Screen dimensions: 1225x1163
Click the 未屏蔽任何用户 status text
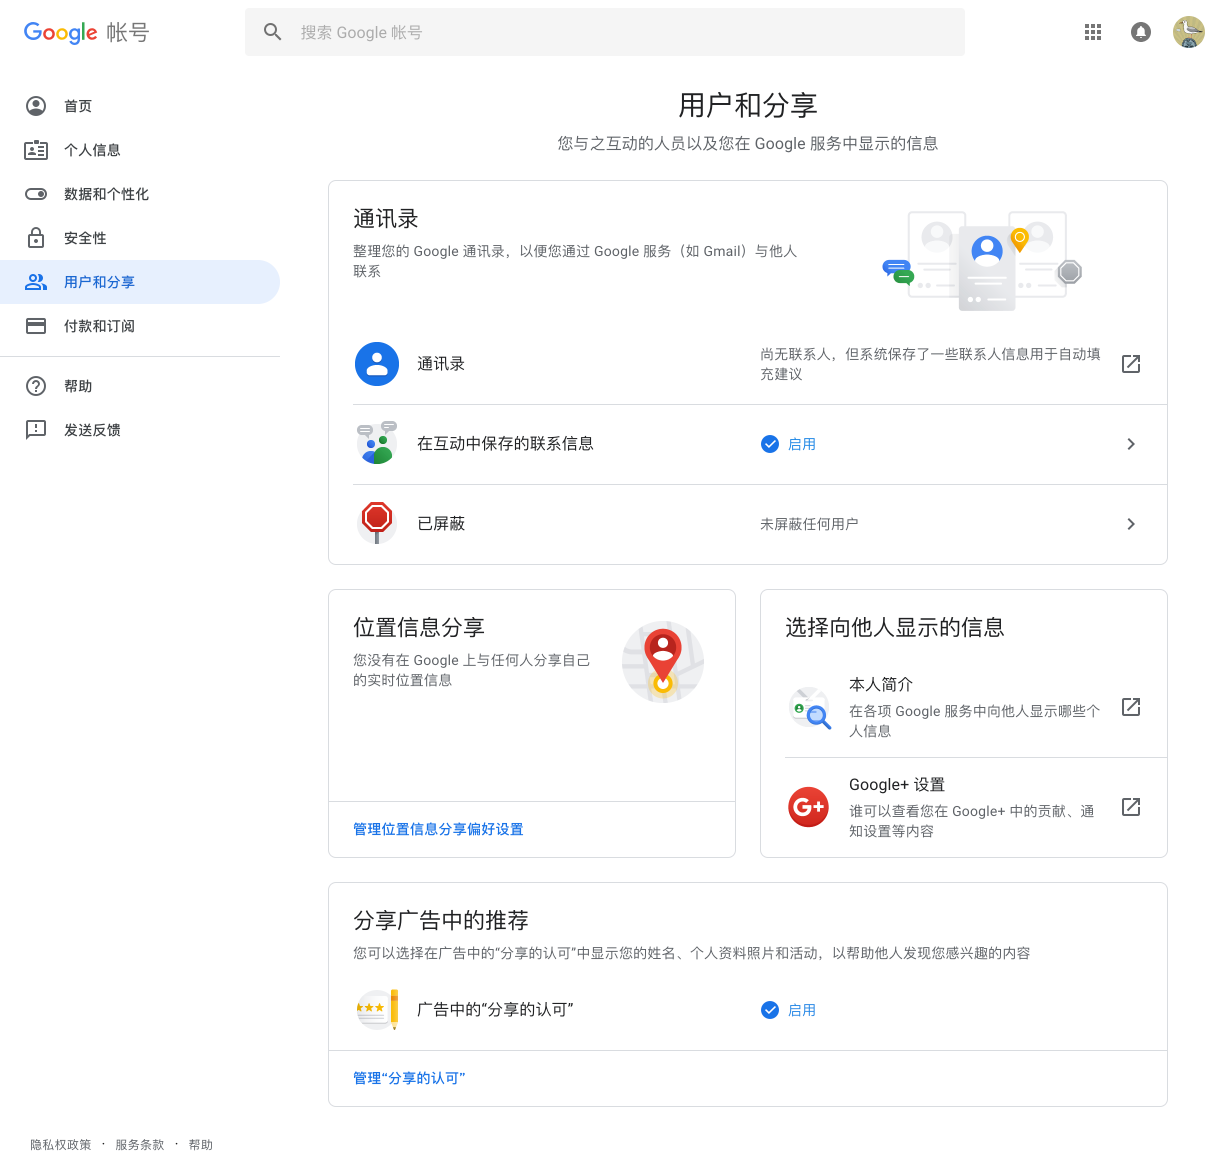[x=809, y=524]
